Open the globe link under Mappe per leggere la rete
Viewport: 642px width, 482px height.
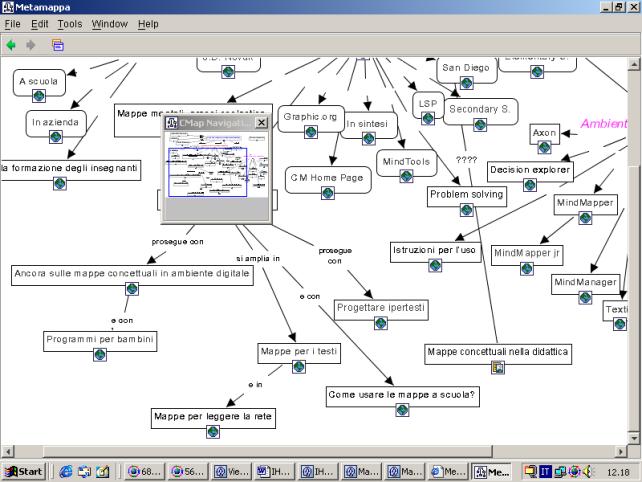[213, 432]
